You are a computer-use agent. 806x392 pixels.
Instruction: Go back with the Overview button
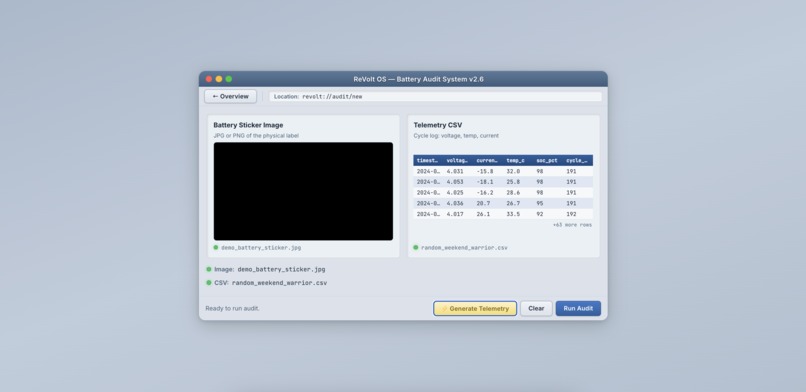[x=230, y=97]
